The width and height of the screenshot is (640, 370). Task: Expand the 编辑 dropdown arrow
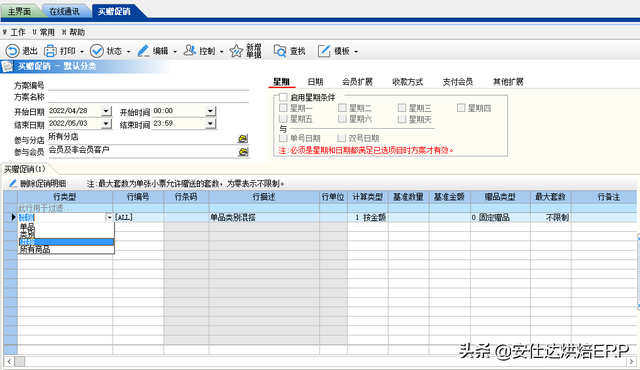[x=175, y=52]
